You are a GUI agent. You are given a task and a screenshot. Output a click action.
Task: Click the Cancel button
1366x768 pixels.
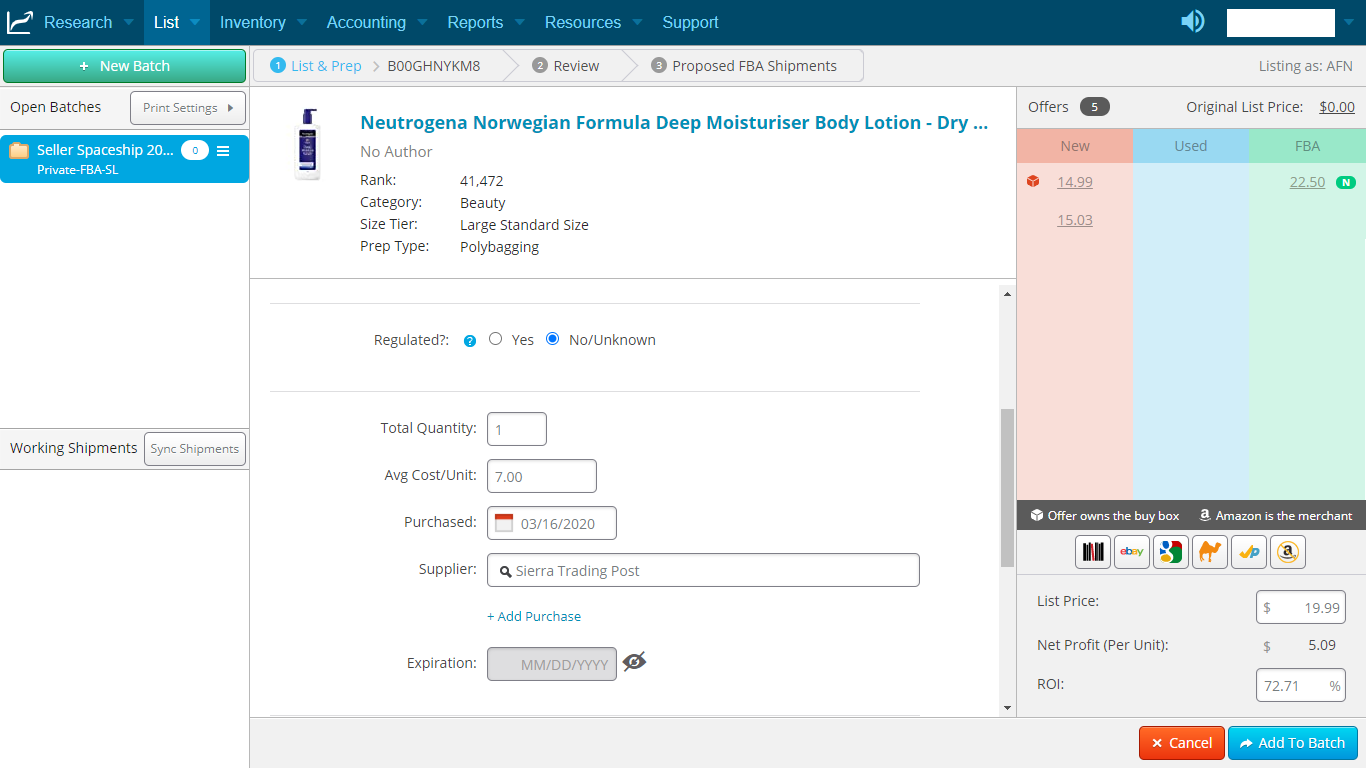tap(1182, 743)
